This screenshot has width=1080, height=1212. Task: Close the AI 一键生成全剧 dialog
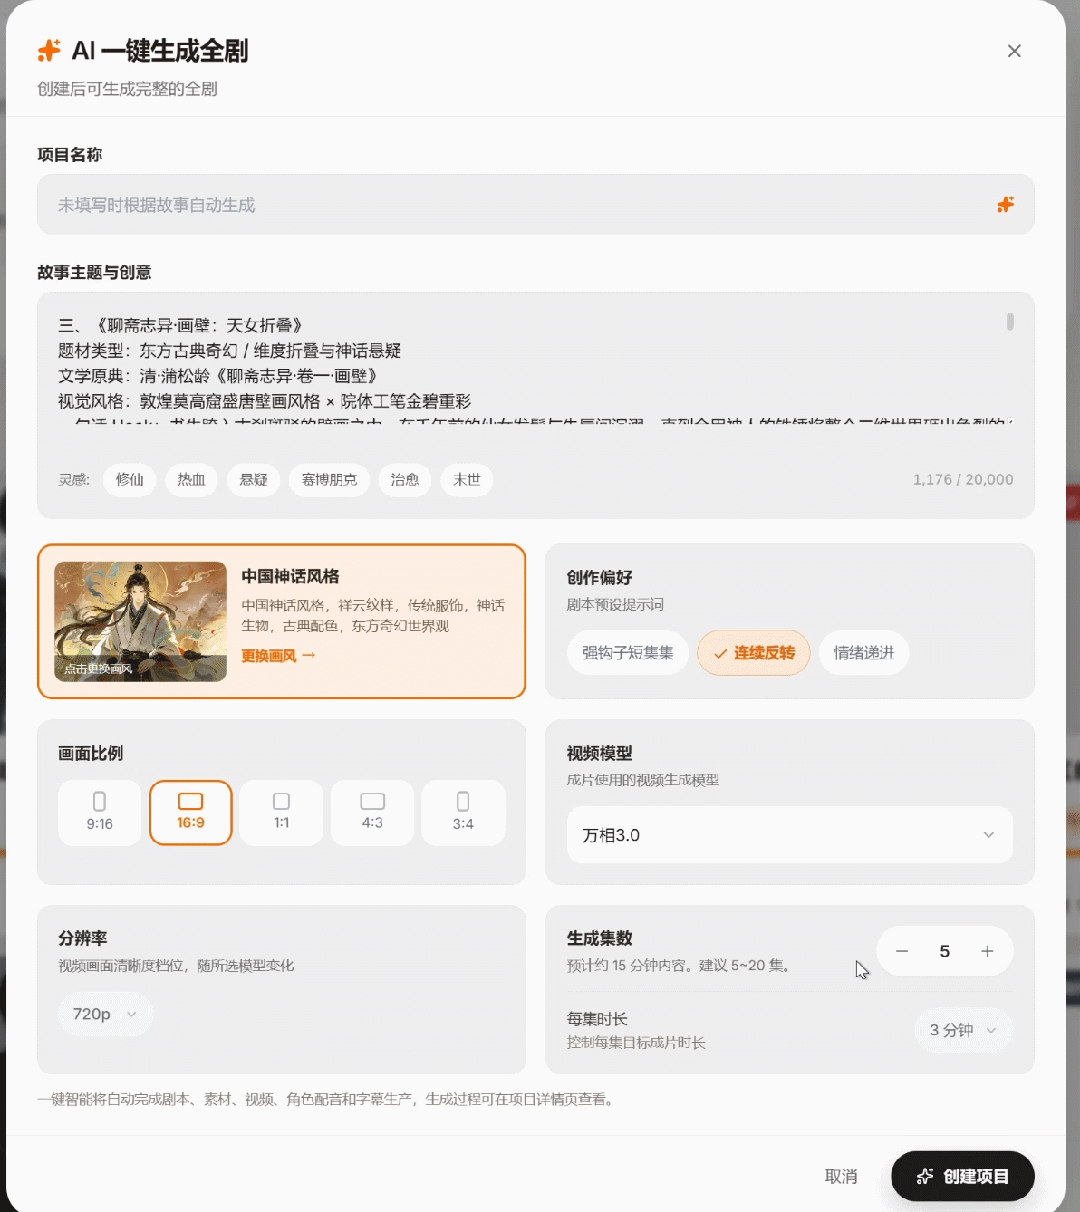tap(1014, 51)
